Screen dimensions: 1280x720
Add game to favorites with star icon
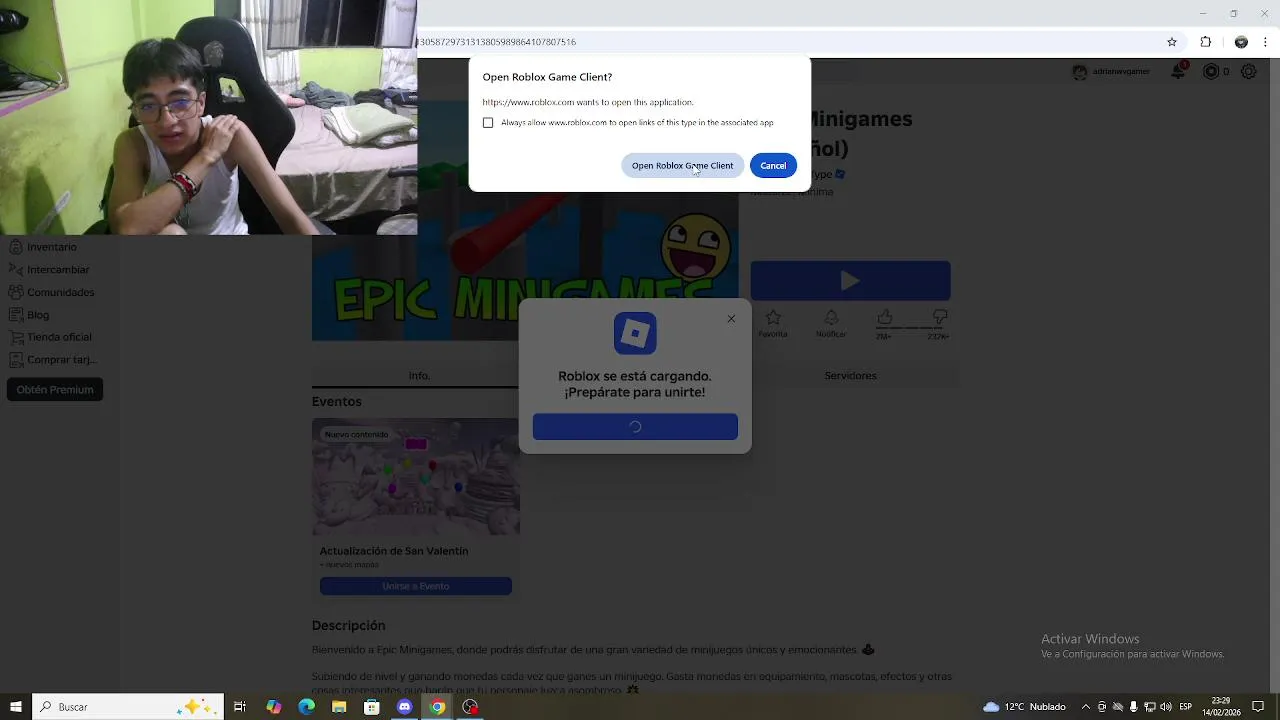[x=773, y=318]
